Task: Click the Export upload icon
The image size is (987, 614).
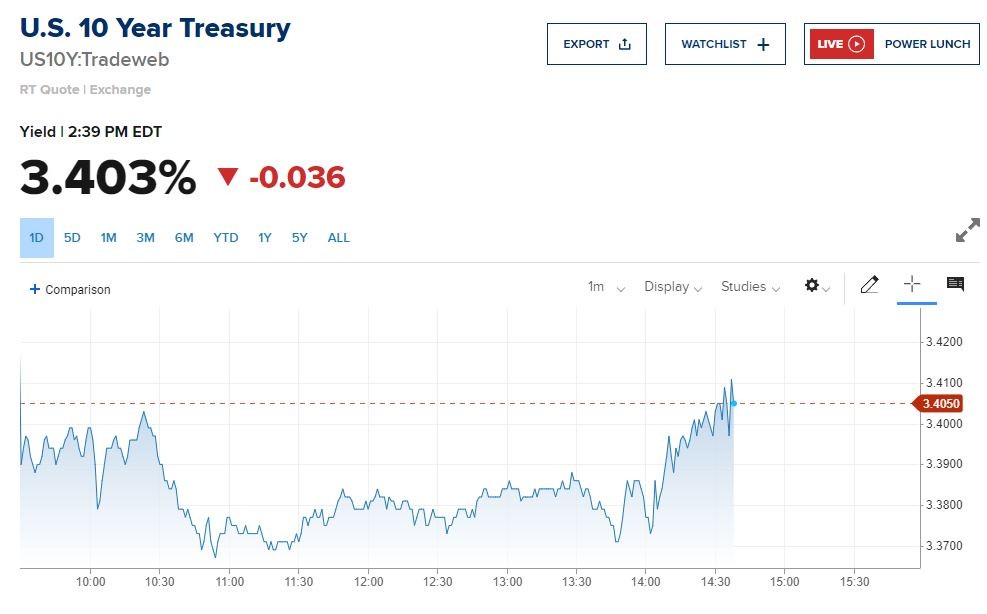Action: [625, 44]
